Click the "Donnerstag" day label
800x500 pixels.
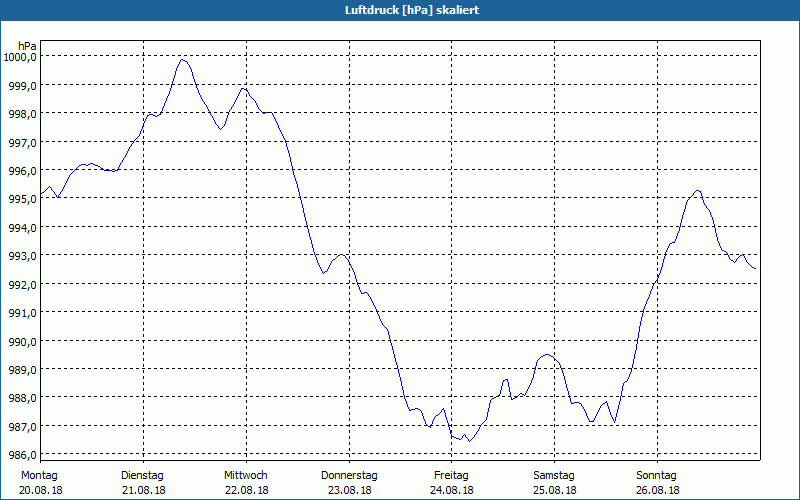349,476
